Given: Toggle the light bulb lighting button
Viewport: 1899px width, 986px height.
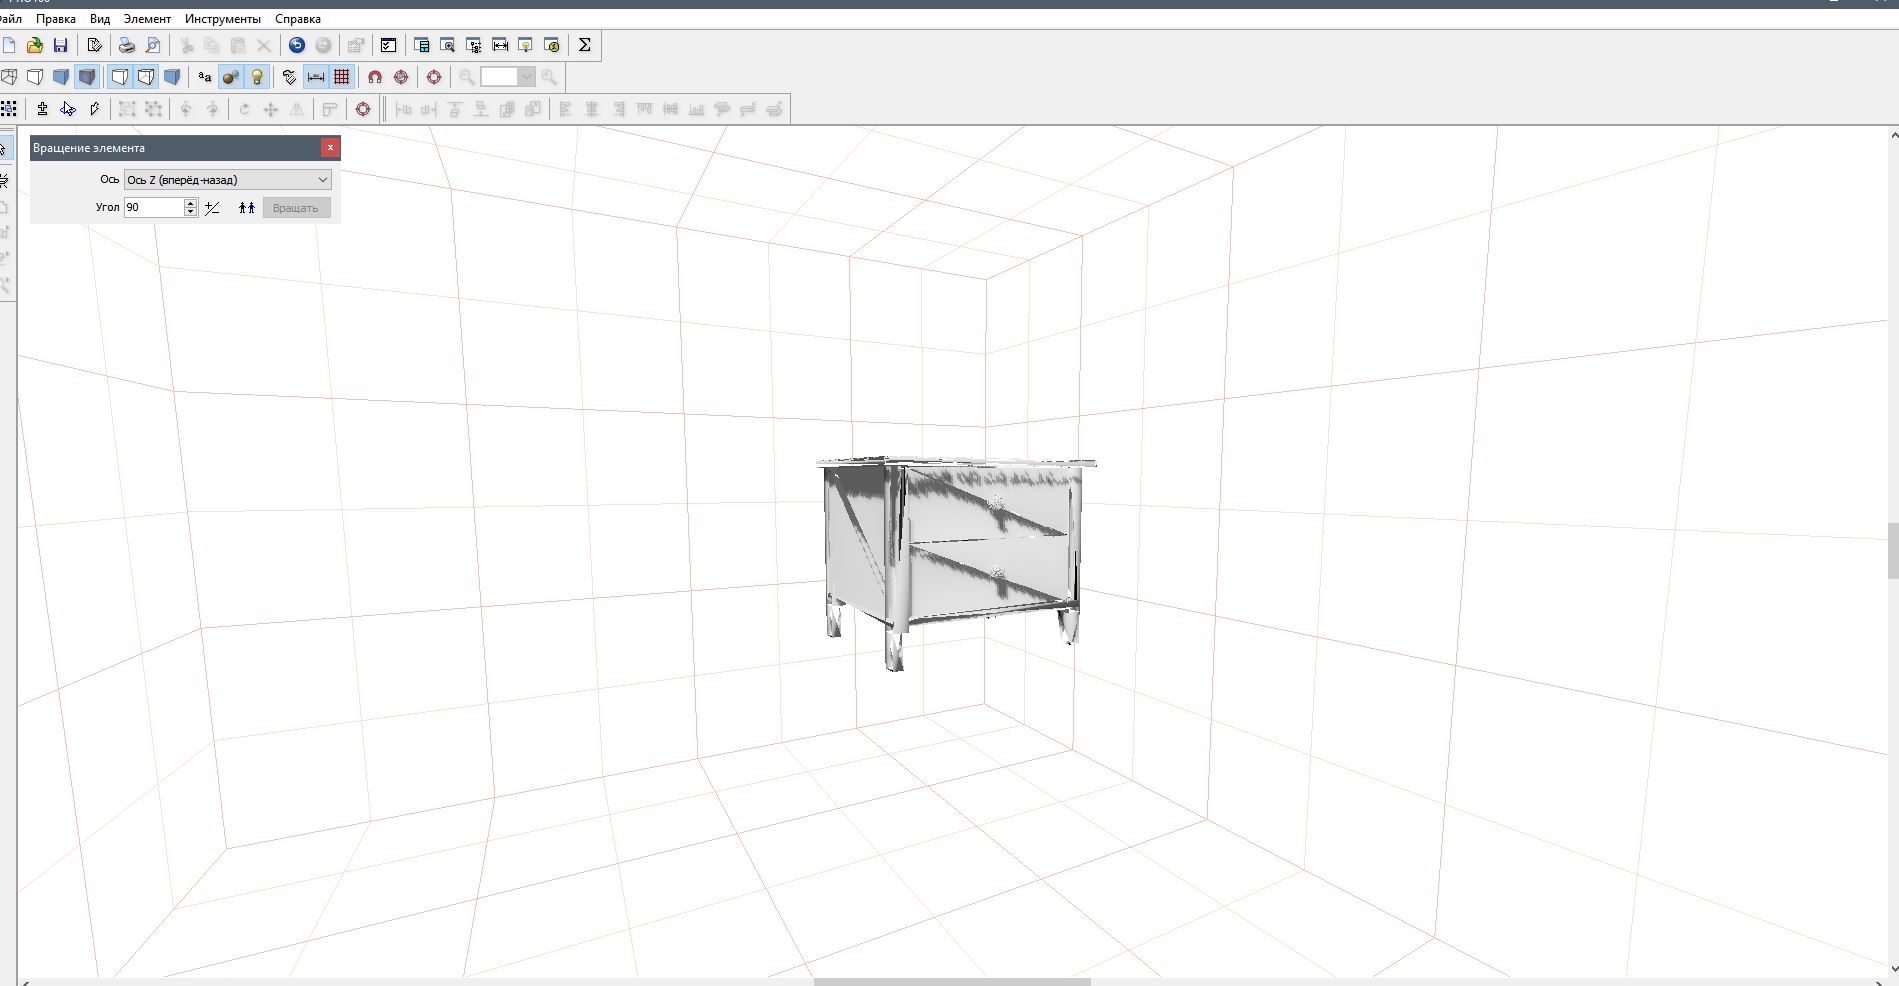Looking at the screenshot, I should pyautogui.click(x=257, y=77).
